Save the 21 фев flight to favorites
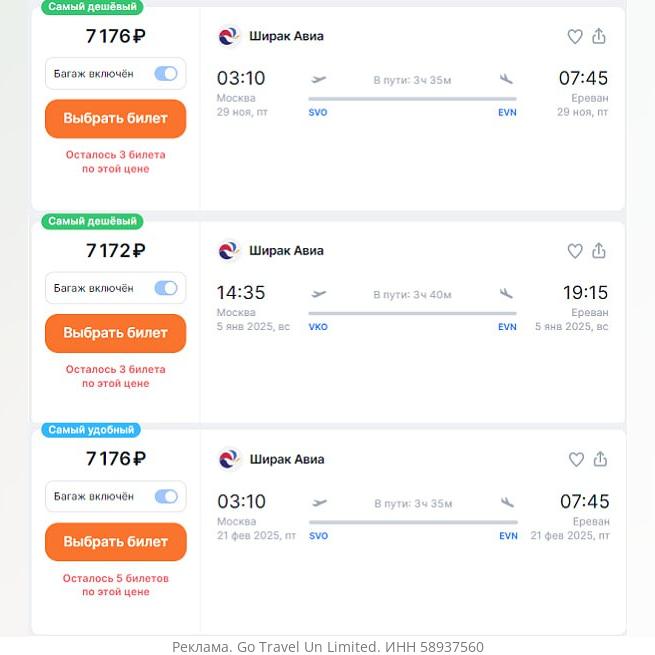655x655 pixels. (x=576, y=460)
